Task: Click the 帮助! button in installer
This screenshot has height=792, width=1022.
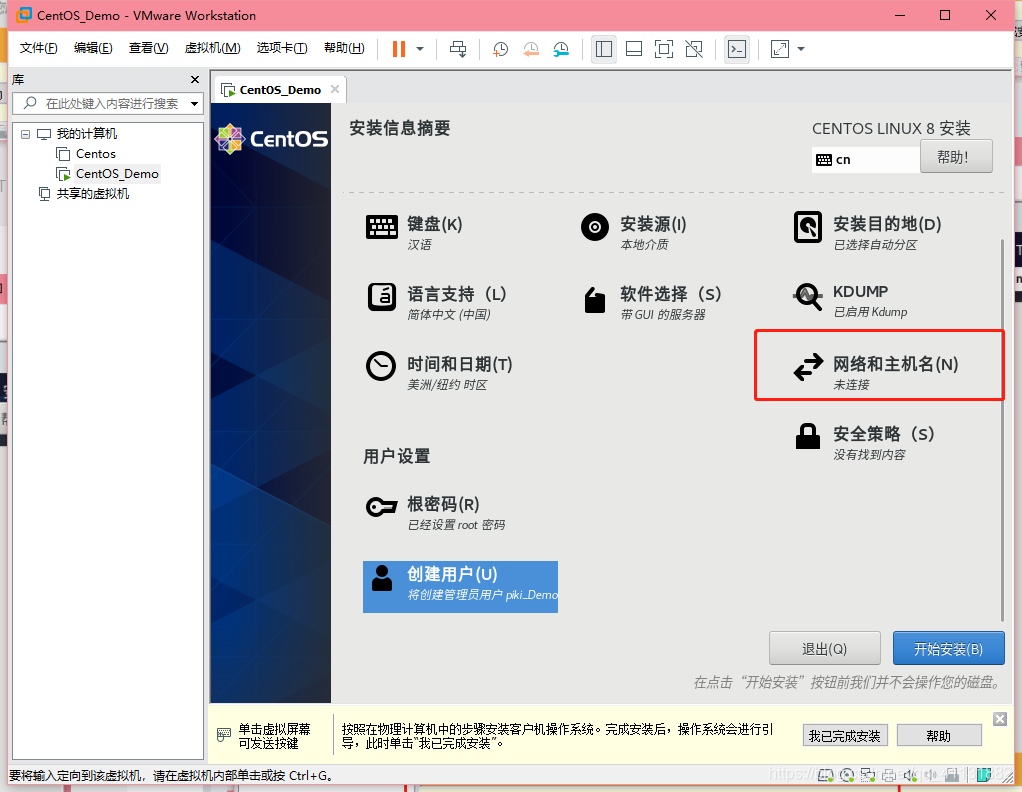Action: 956,156
